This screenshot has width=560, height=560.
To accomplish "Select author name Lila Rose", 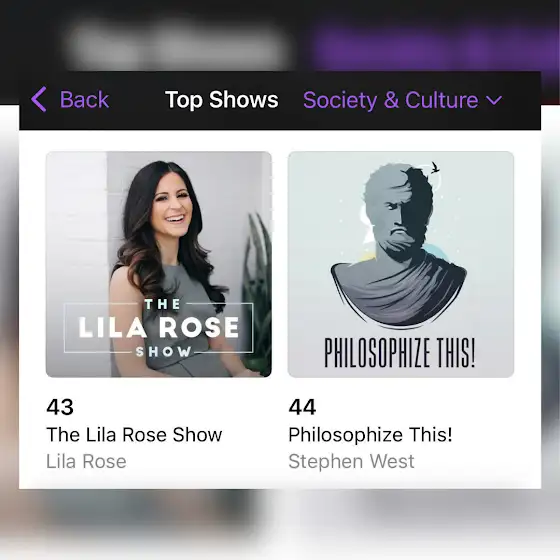I will click(86, 461).
